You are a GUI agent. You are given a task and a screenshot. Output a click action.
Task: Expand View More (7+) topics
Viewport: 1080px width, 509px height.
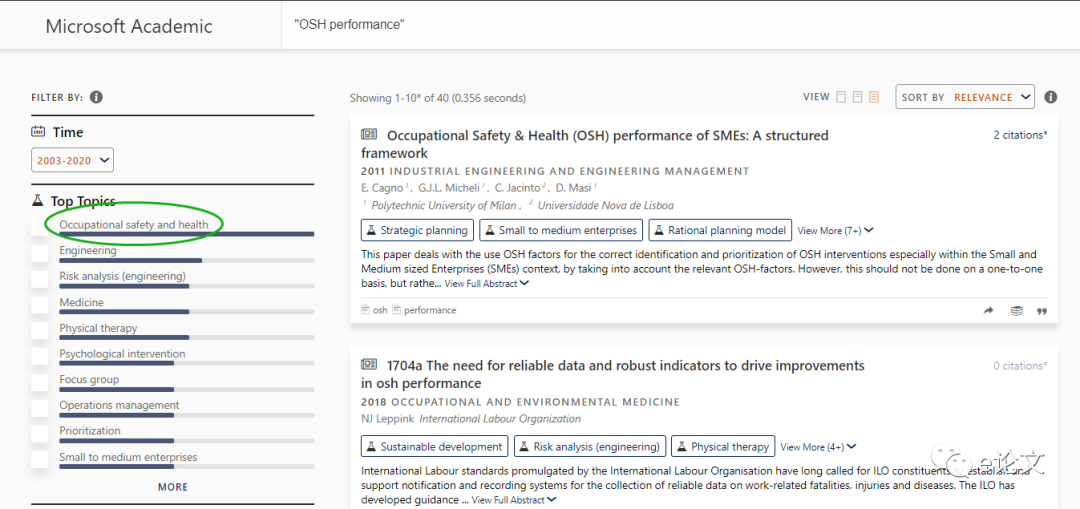click(835, 231)
